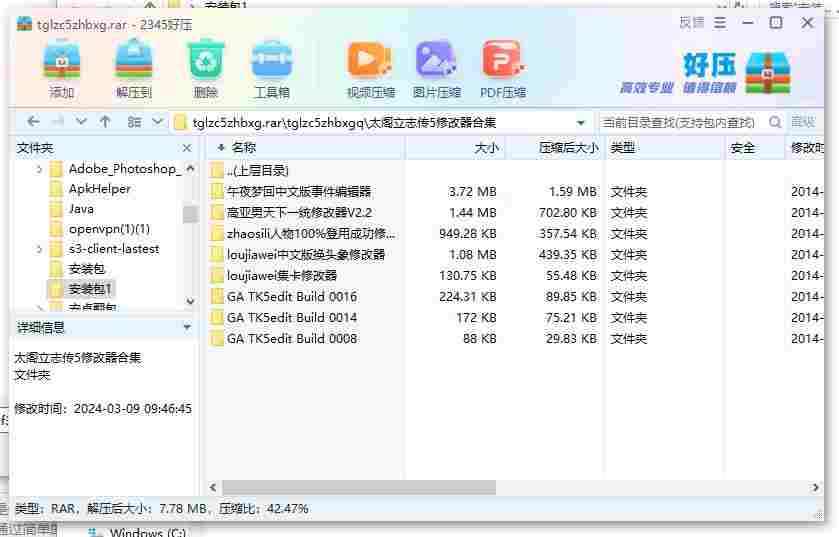This screenshot has width=839, height=537.
Task: Select Java folder in tree
Action: point(81,209)
